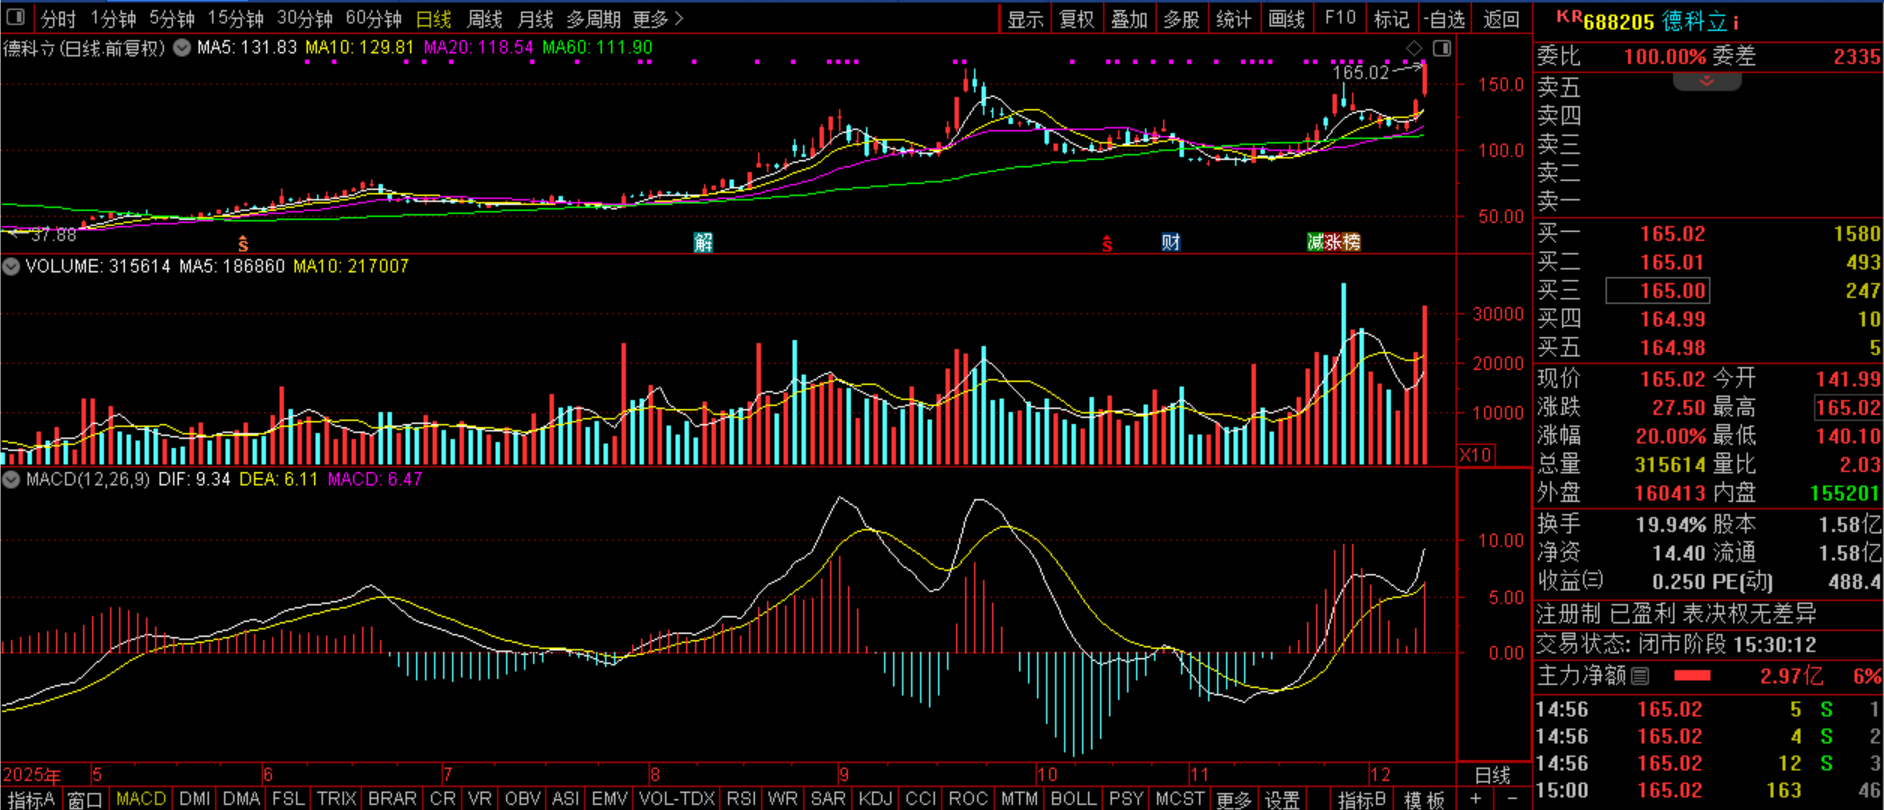The image size is (1884, 810).
Task: Expand 更多 period options at the top
Action: pyautogui.click(x=658, y=18)
